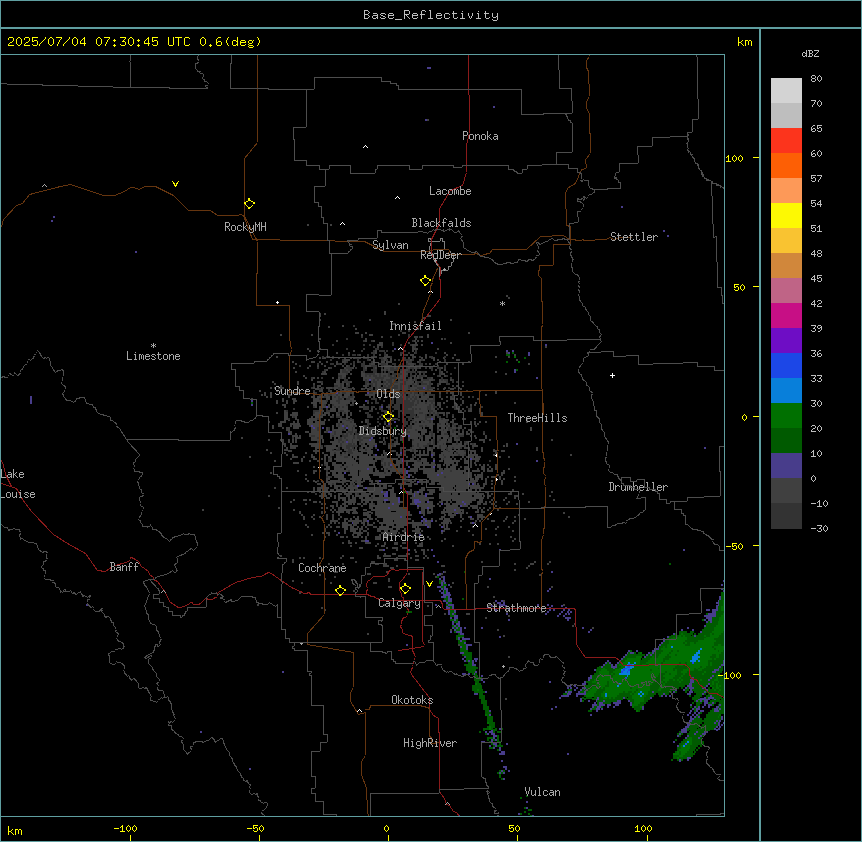
Task: Pick the 54 dBZ yellow legend swatch
Action: coord(786,215)
